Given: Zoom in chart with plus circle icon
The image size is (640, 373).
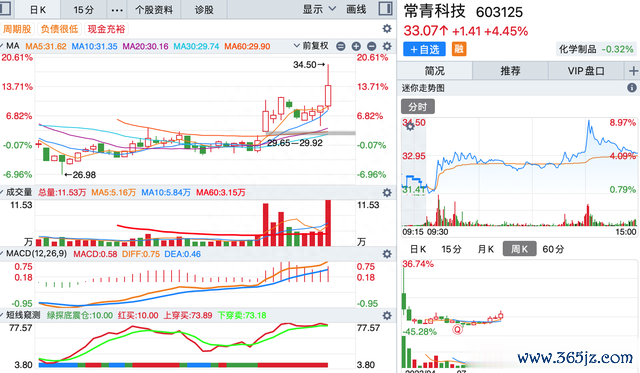Looking at the screenshot, I should pyautogui.click(x=356, y=46).
